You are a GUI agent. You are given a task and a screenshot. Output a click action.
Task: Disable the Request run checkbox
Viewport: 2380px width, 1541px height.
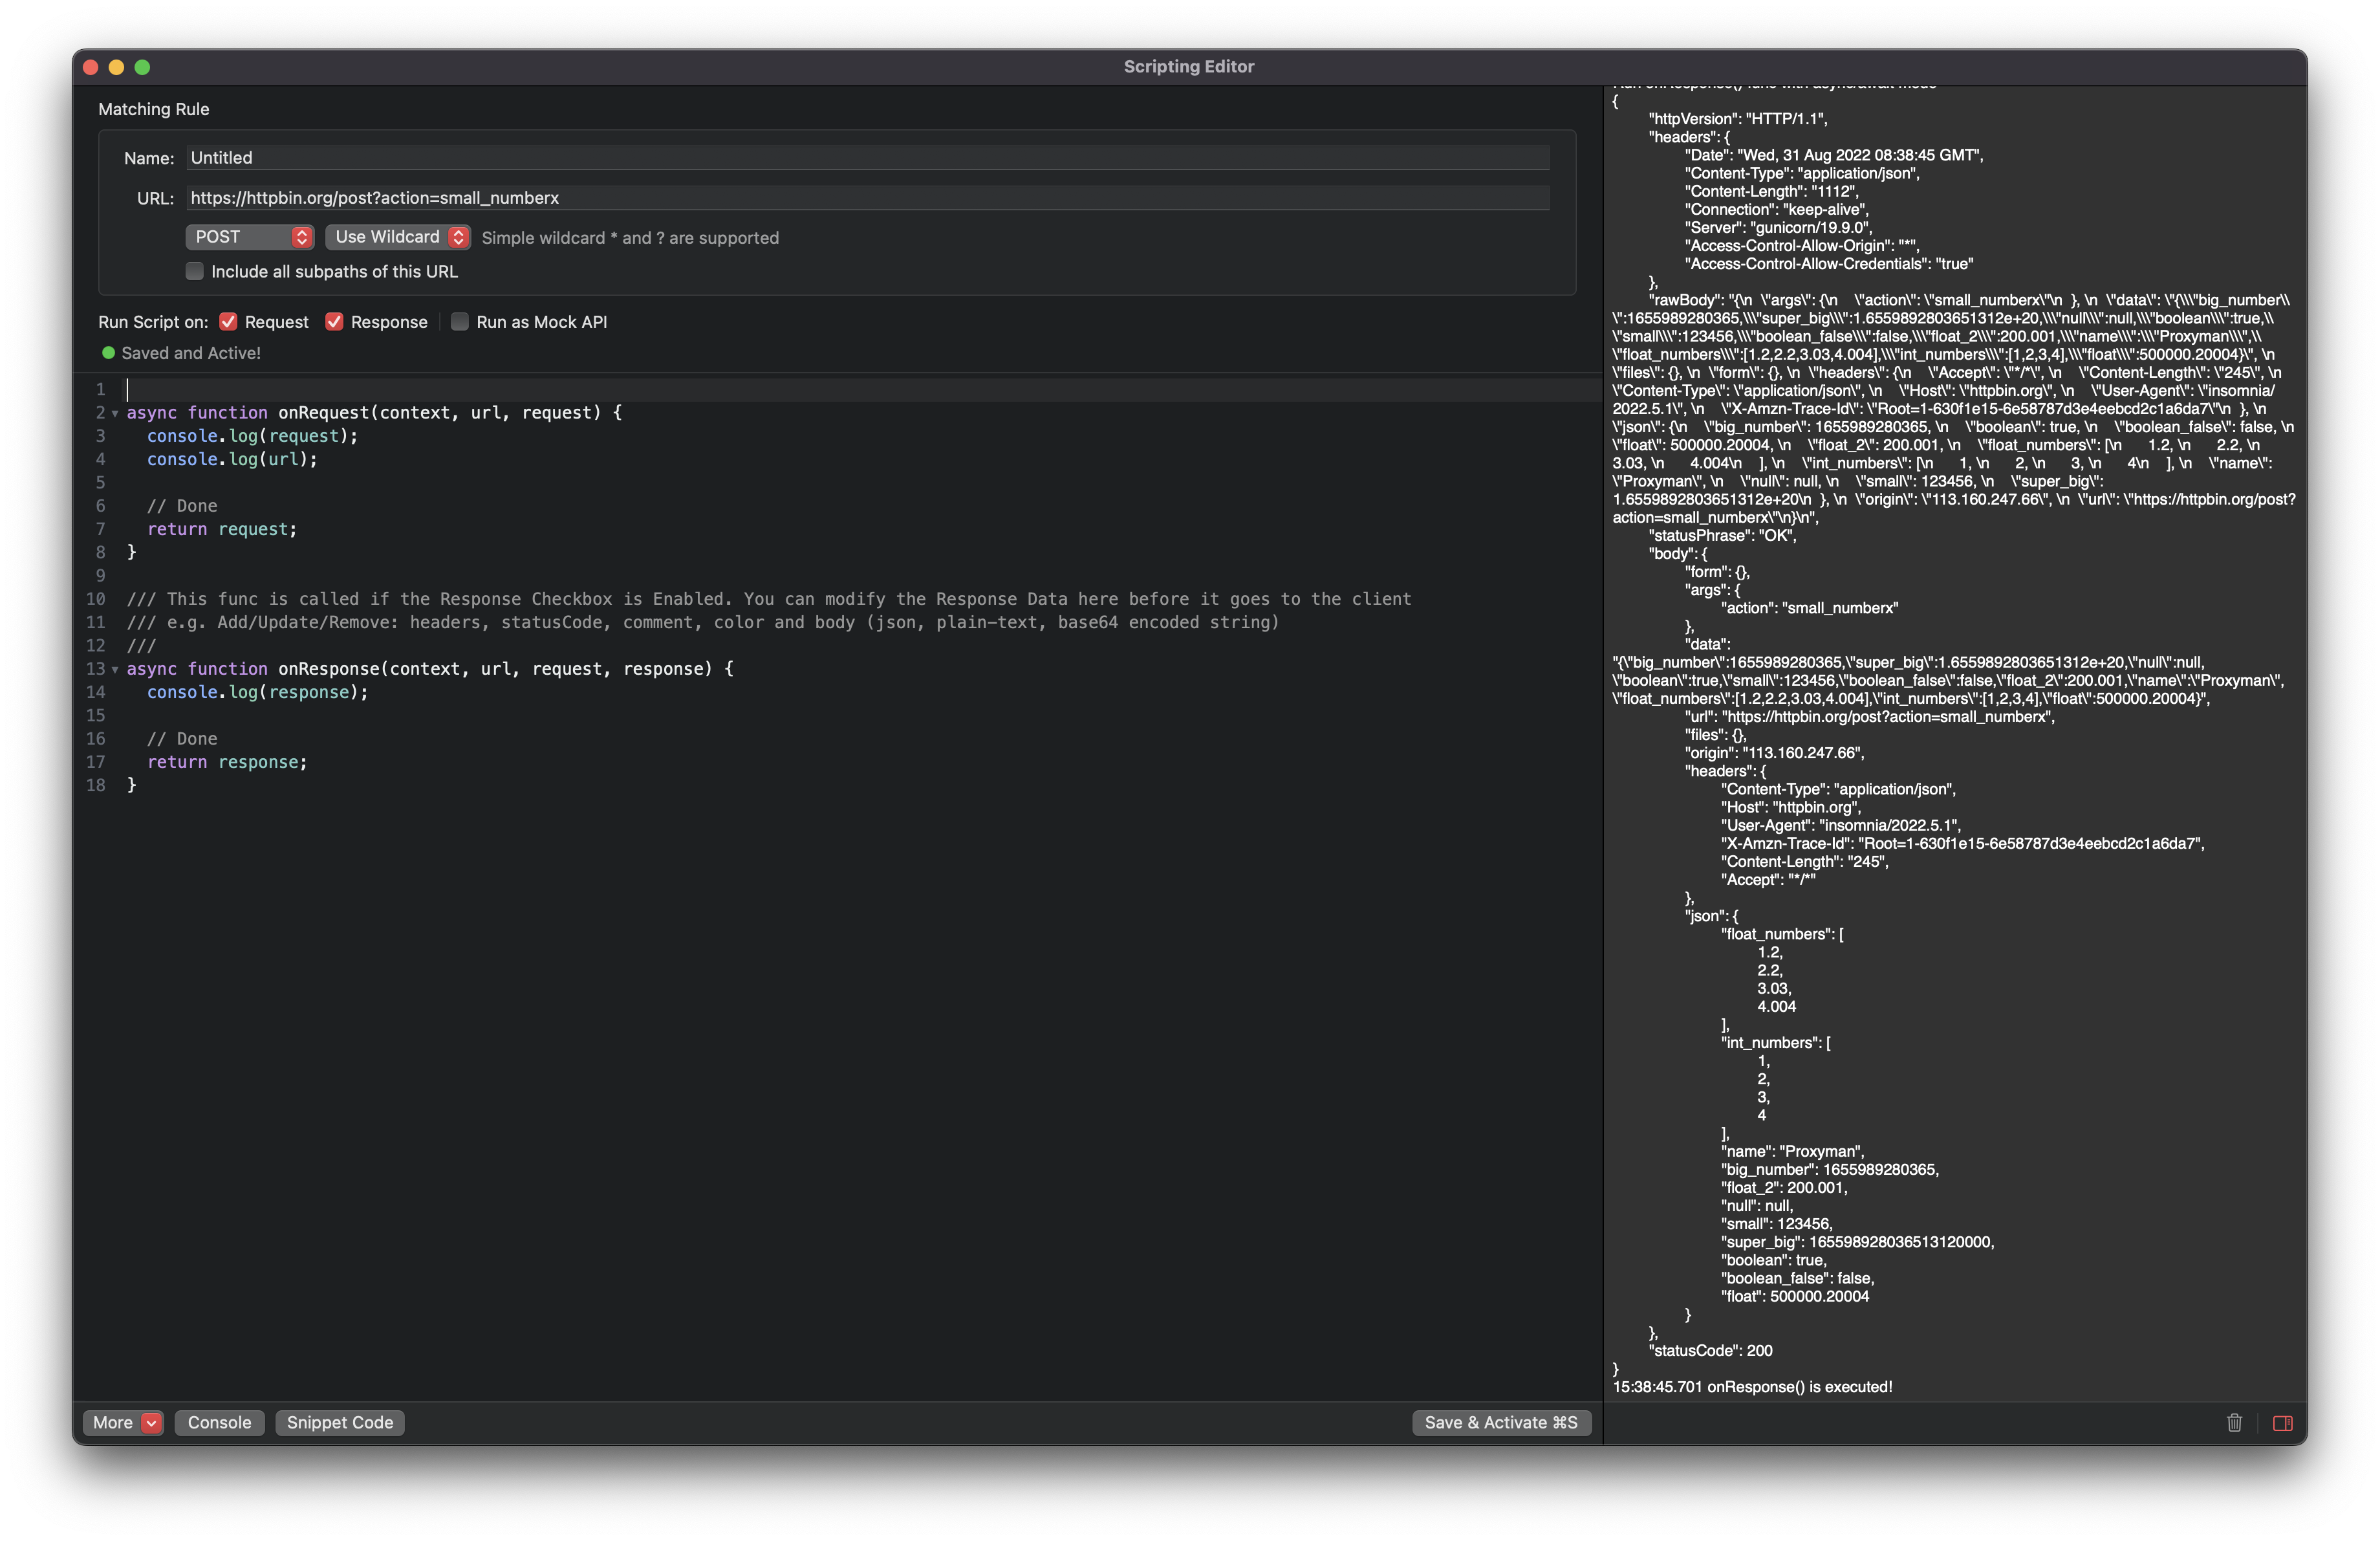click(228, 321)
